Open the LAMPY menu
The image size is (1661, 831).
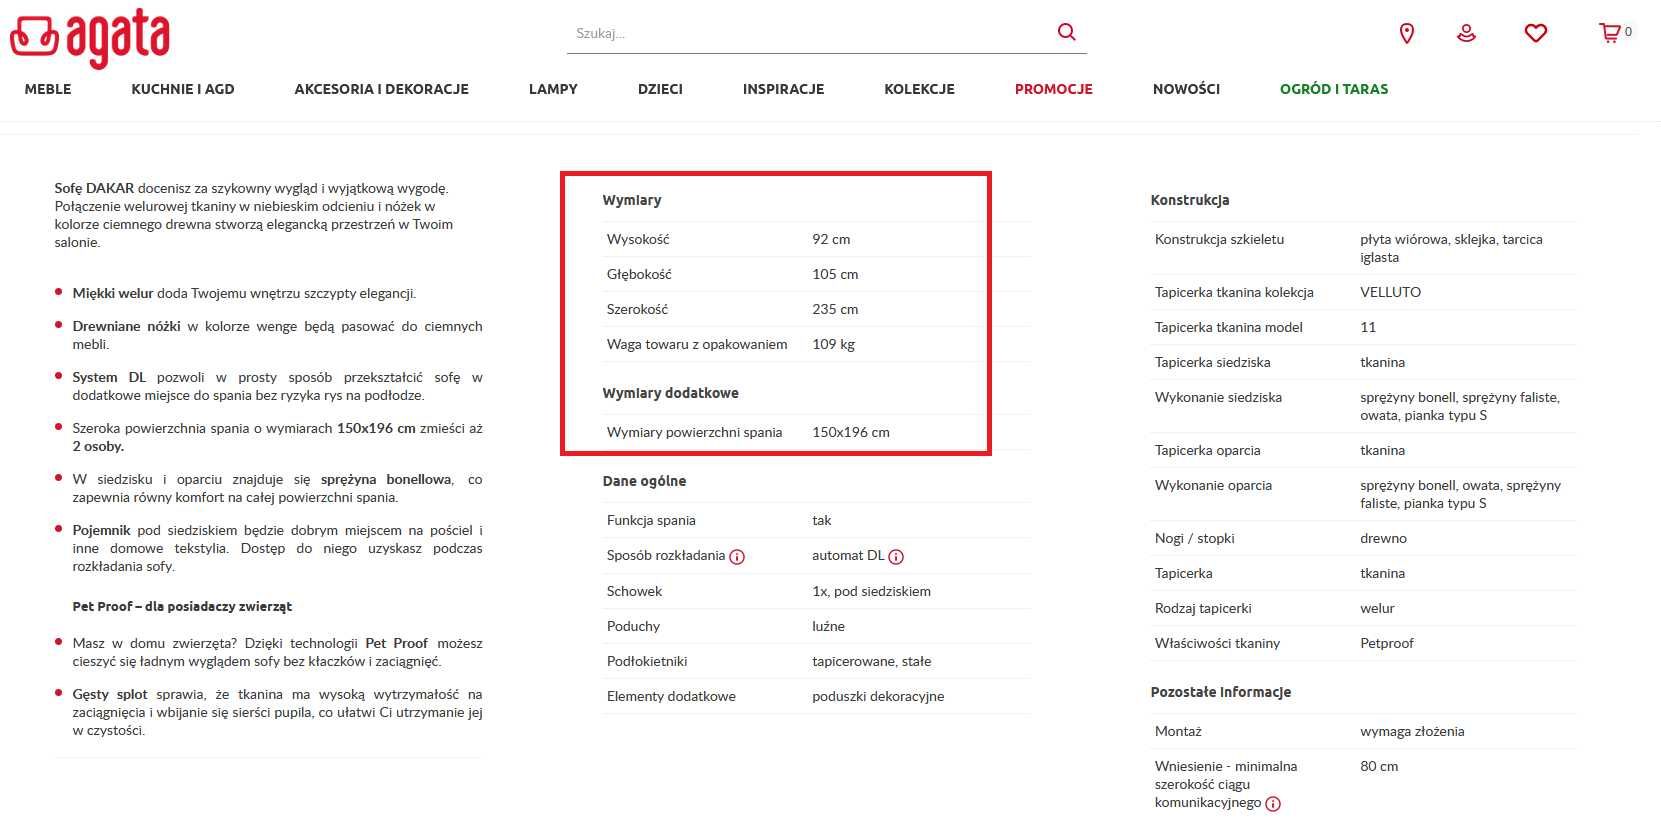click(x=553, y=89)
